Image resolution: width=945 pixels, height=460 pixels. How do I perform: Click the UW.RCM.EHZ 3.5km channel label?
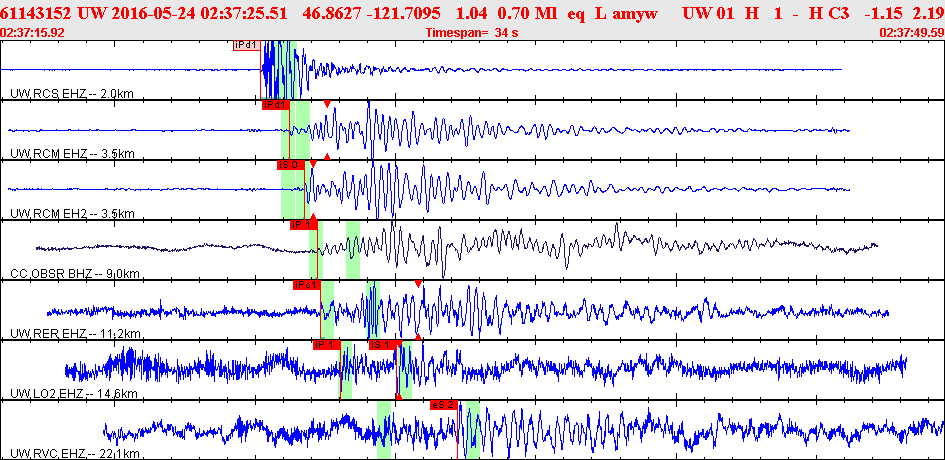72,154
